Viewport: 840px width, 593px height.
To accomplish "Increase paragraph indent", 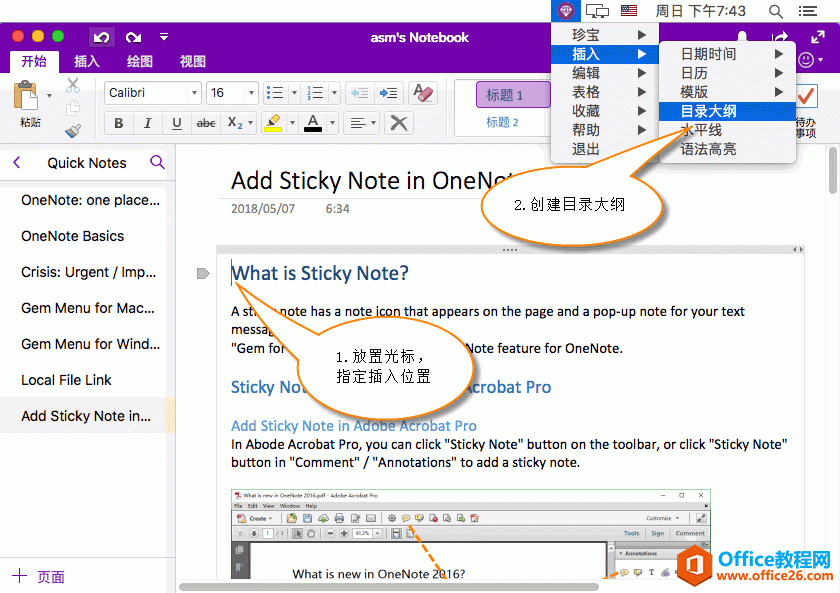I will (x=388, y=93).
